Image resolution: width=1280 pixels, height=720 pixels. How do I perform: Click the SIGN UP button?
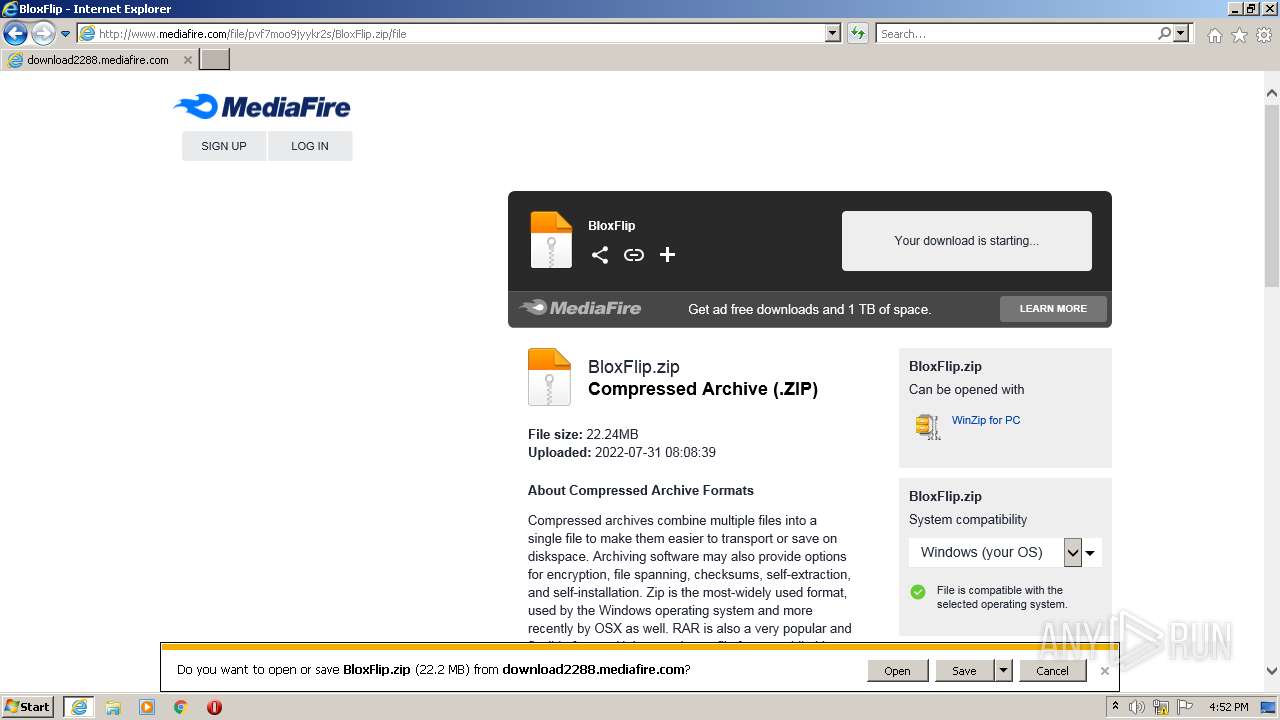[x=224, y=146]
